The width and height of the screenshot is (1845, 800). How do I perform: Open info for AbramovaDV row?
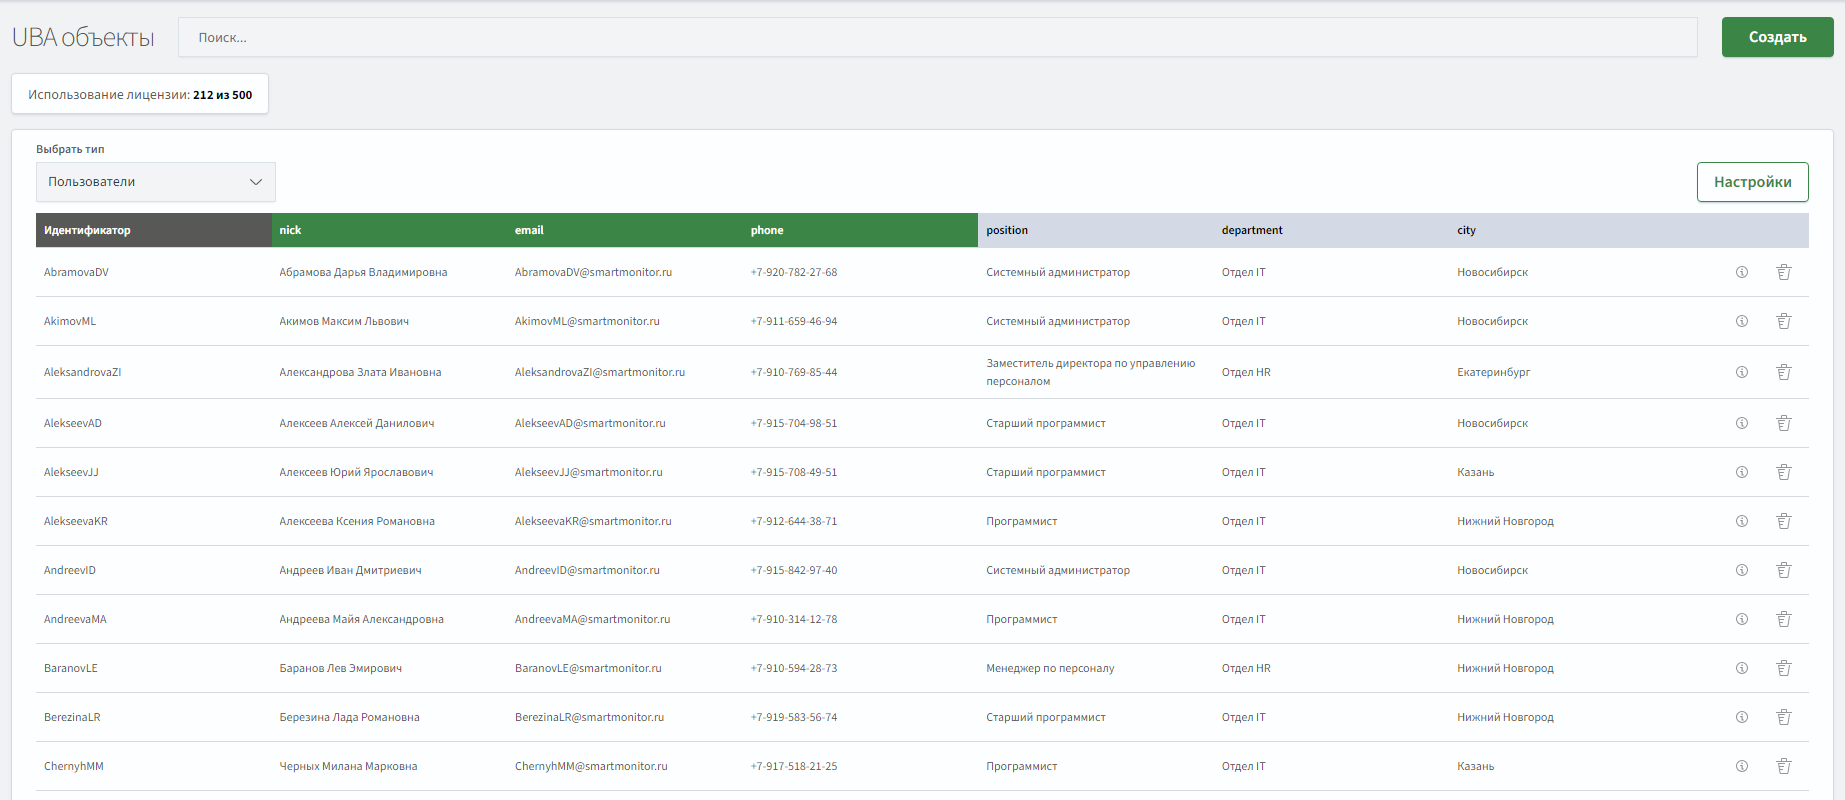click(1742, 272)
